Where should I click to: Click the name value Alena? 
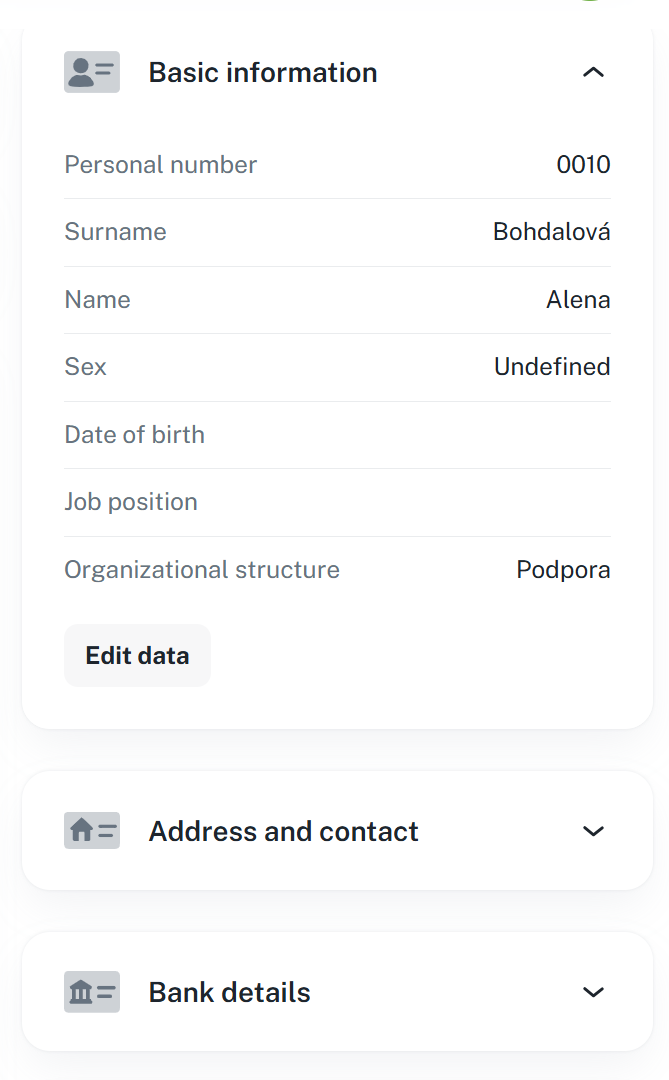578,300
